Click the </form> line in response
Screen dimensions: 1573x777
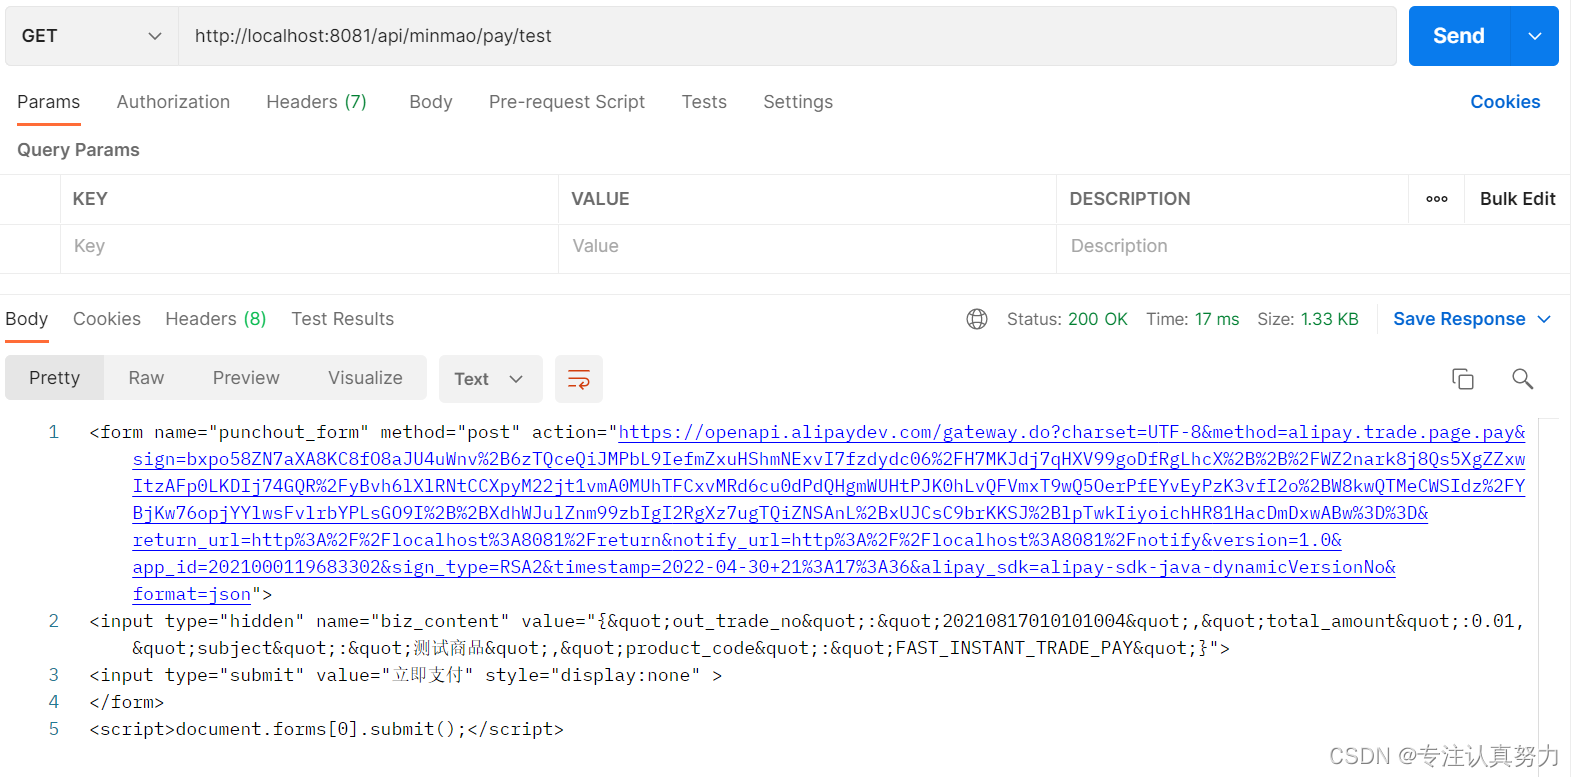pos(126,702)
